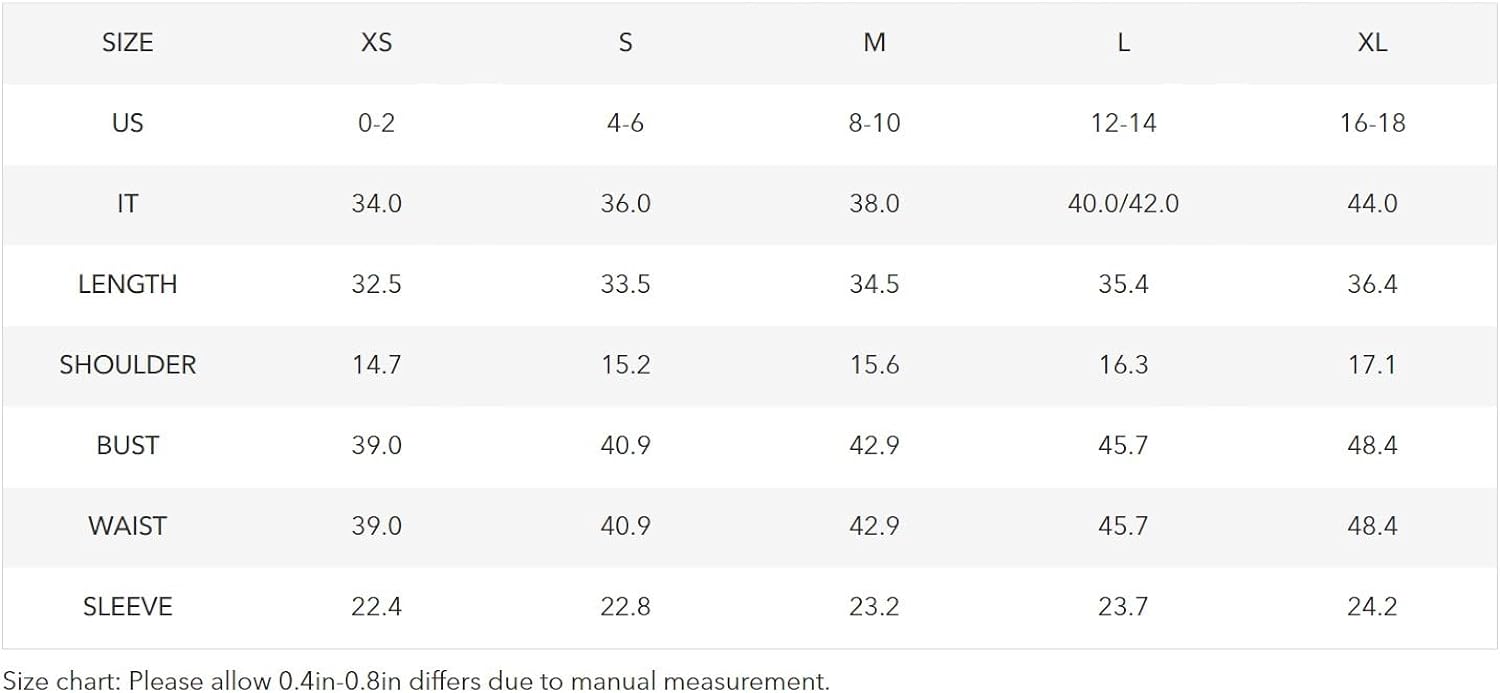The height and width of the screenshot is (693, 1500).
Task: Select the US 16-18 cell
Action: 1373,123
